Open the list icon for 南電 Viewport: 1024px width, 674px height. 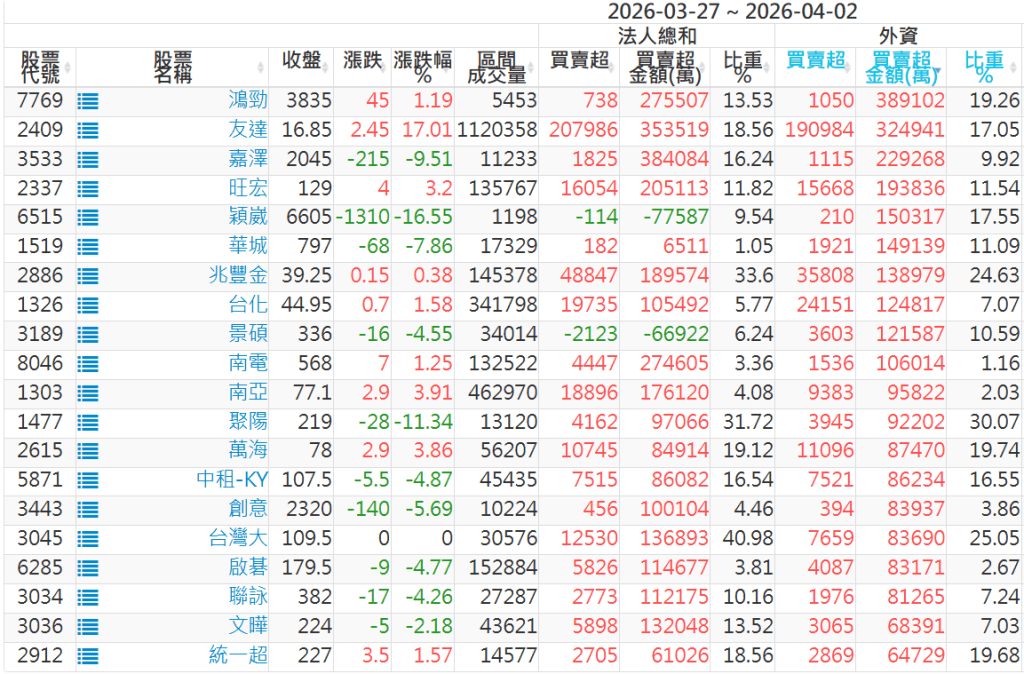click(x=87, y=363)
